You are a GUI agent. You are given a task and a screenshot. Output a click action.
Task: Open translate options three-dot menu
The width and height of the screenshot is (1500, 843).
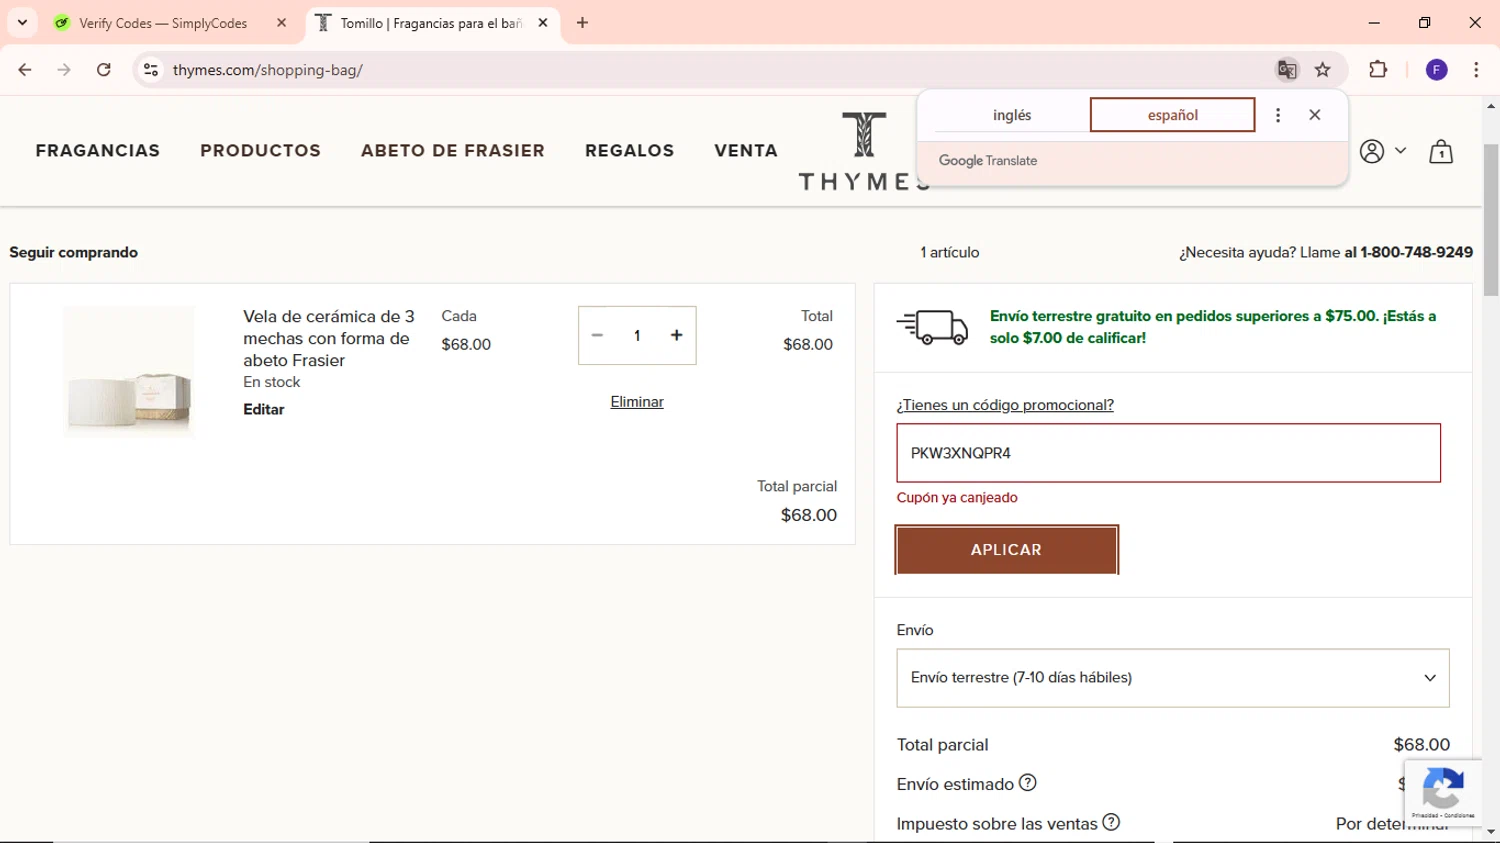(1277, 115)
